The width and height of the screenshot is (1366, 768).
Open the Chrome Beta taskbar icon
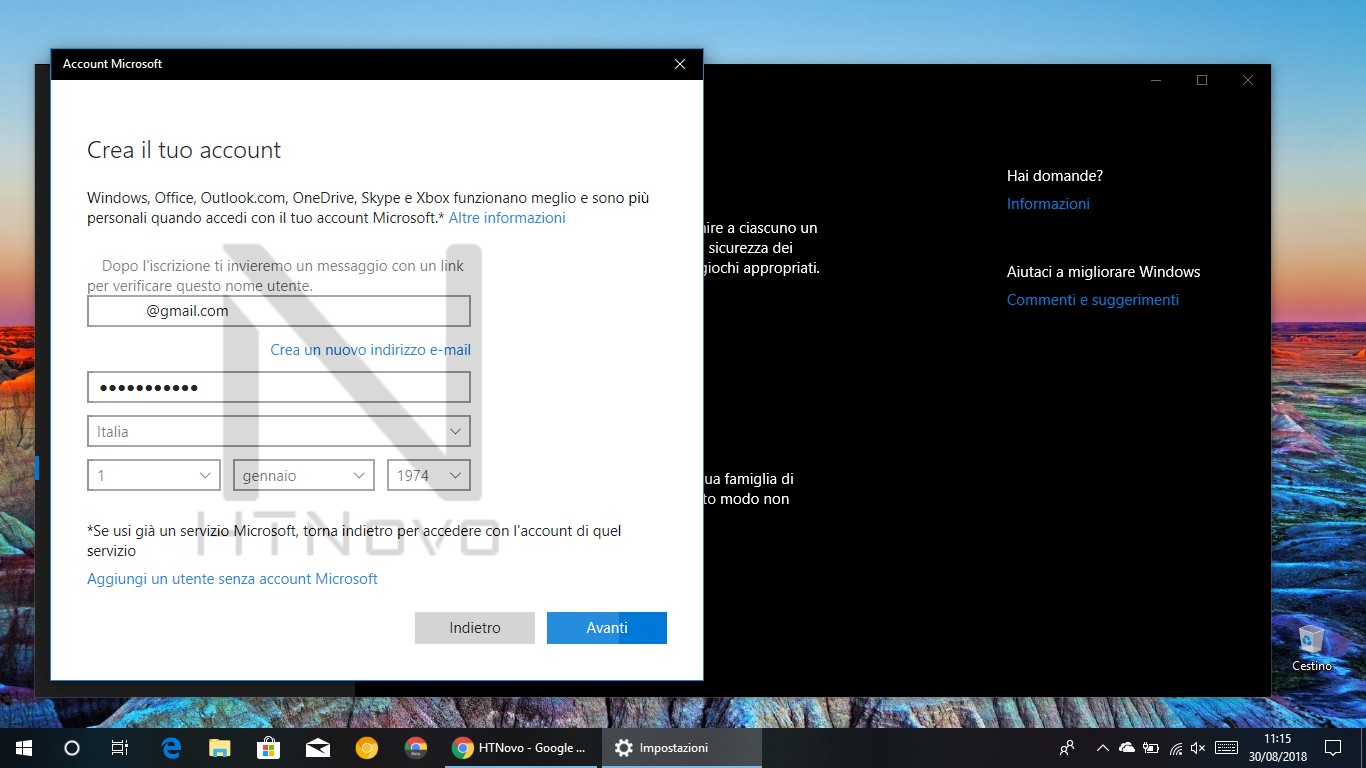[x=416, y=747]
